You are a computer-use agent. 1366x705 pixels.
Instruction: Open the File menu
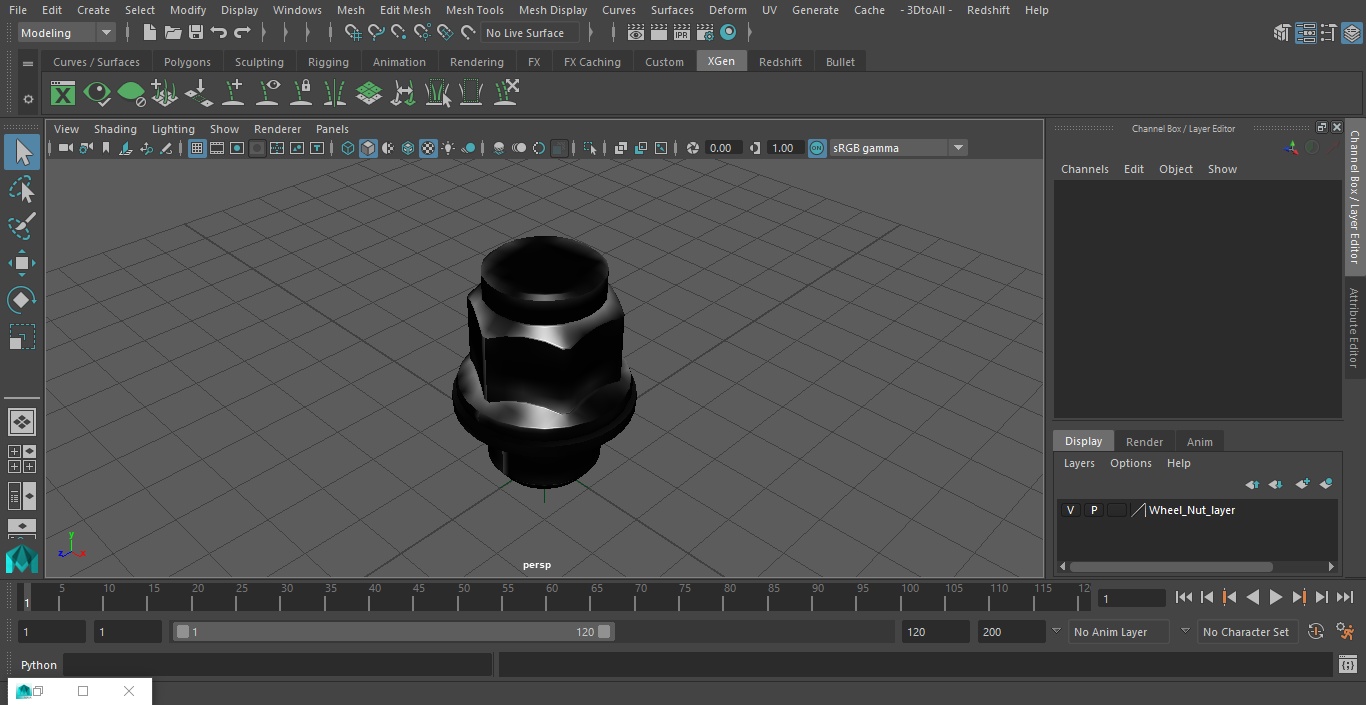pos(18,10)
